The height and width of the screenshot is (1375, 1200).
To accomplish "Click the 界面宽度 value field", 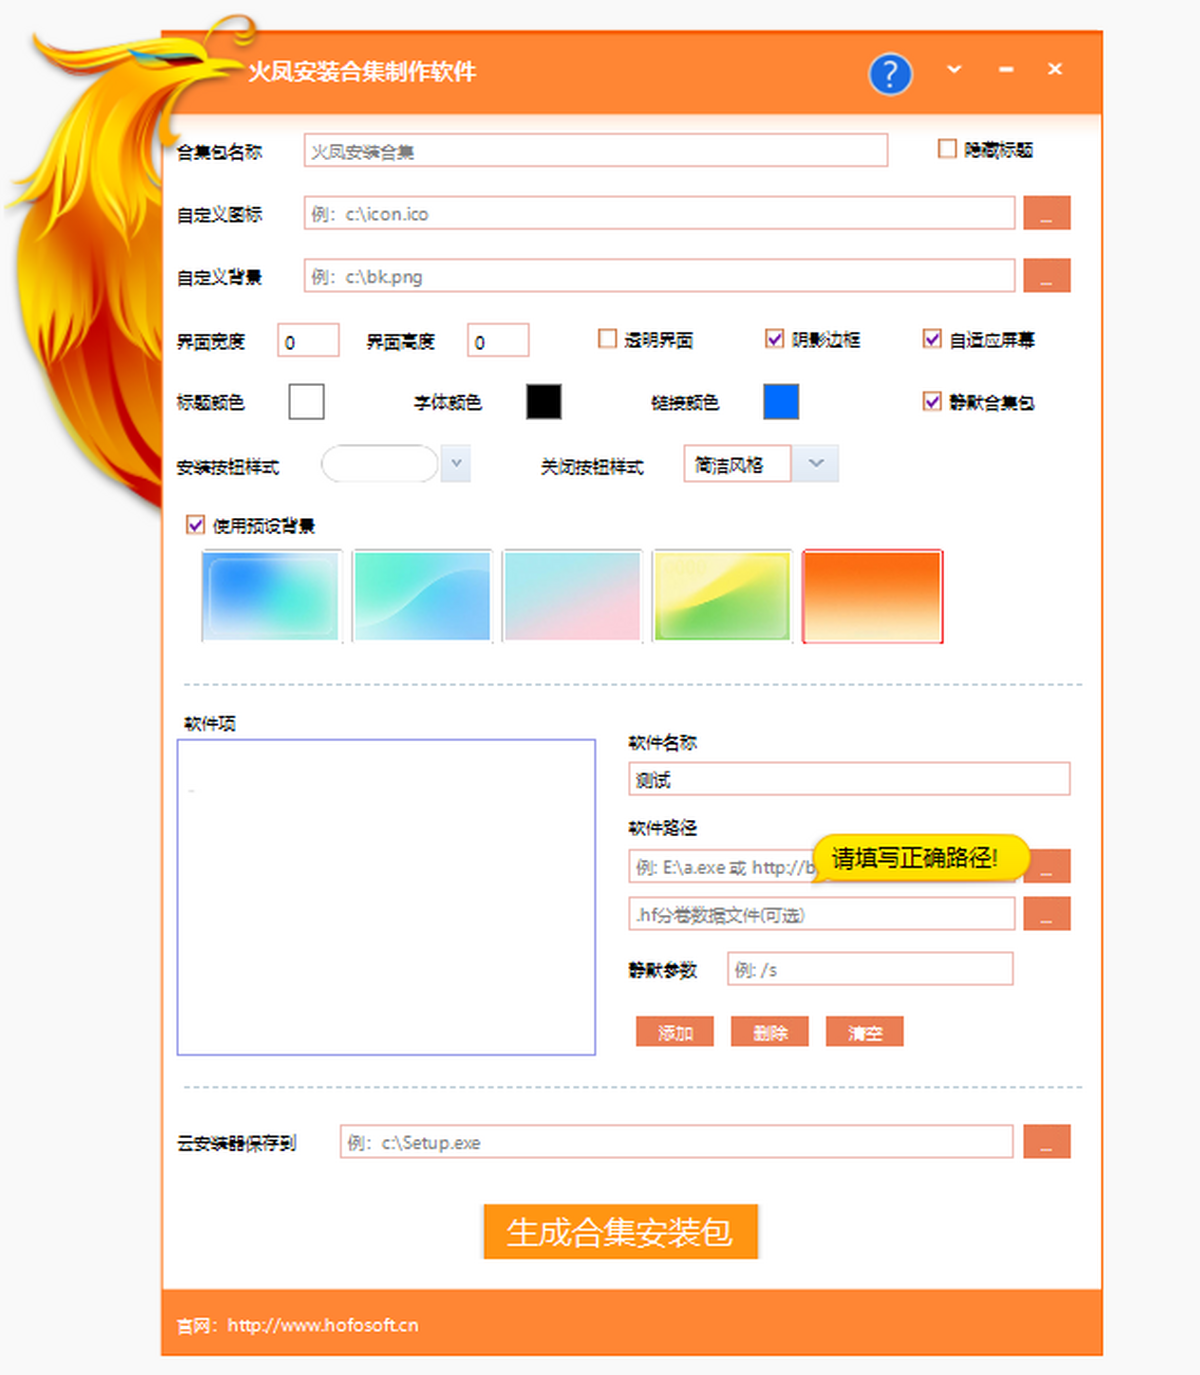I will click(308, 341).
